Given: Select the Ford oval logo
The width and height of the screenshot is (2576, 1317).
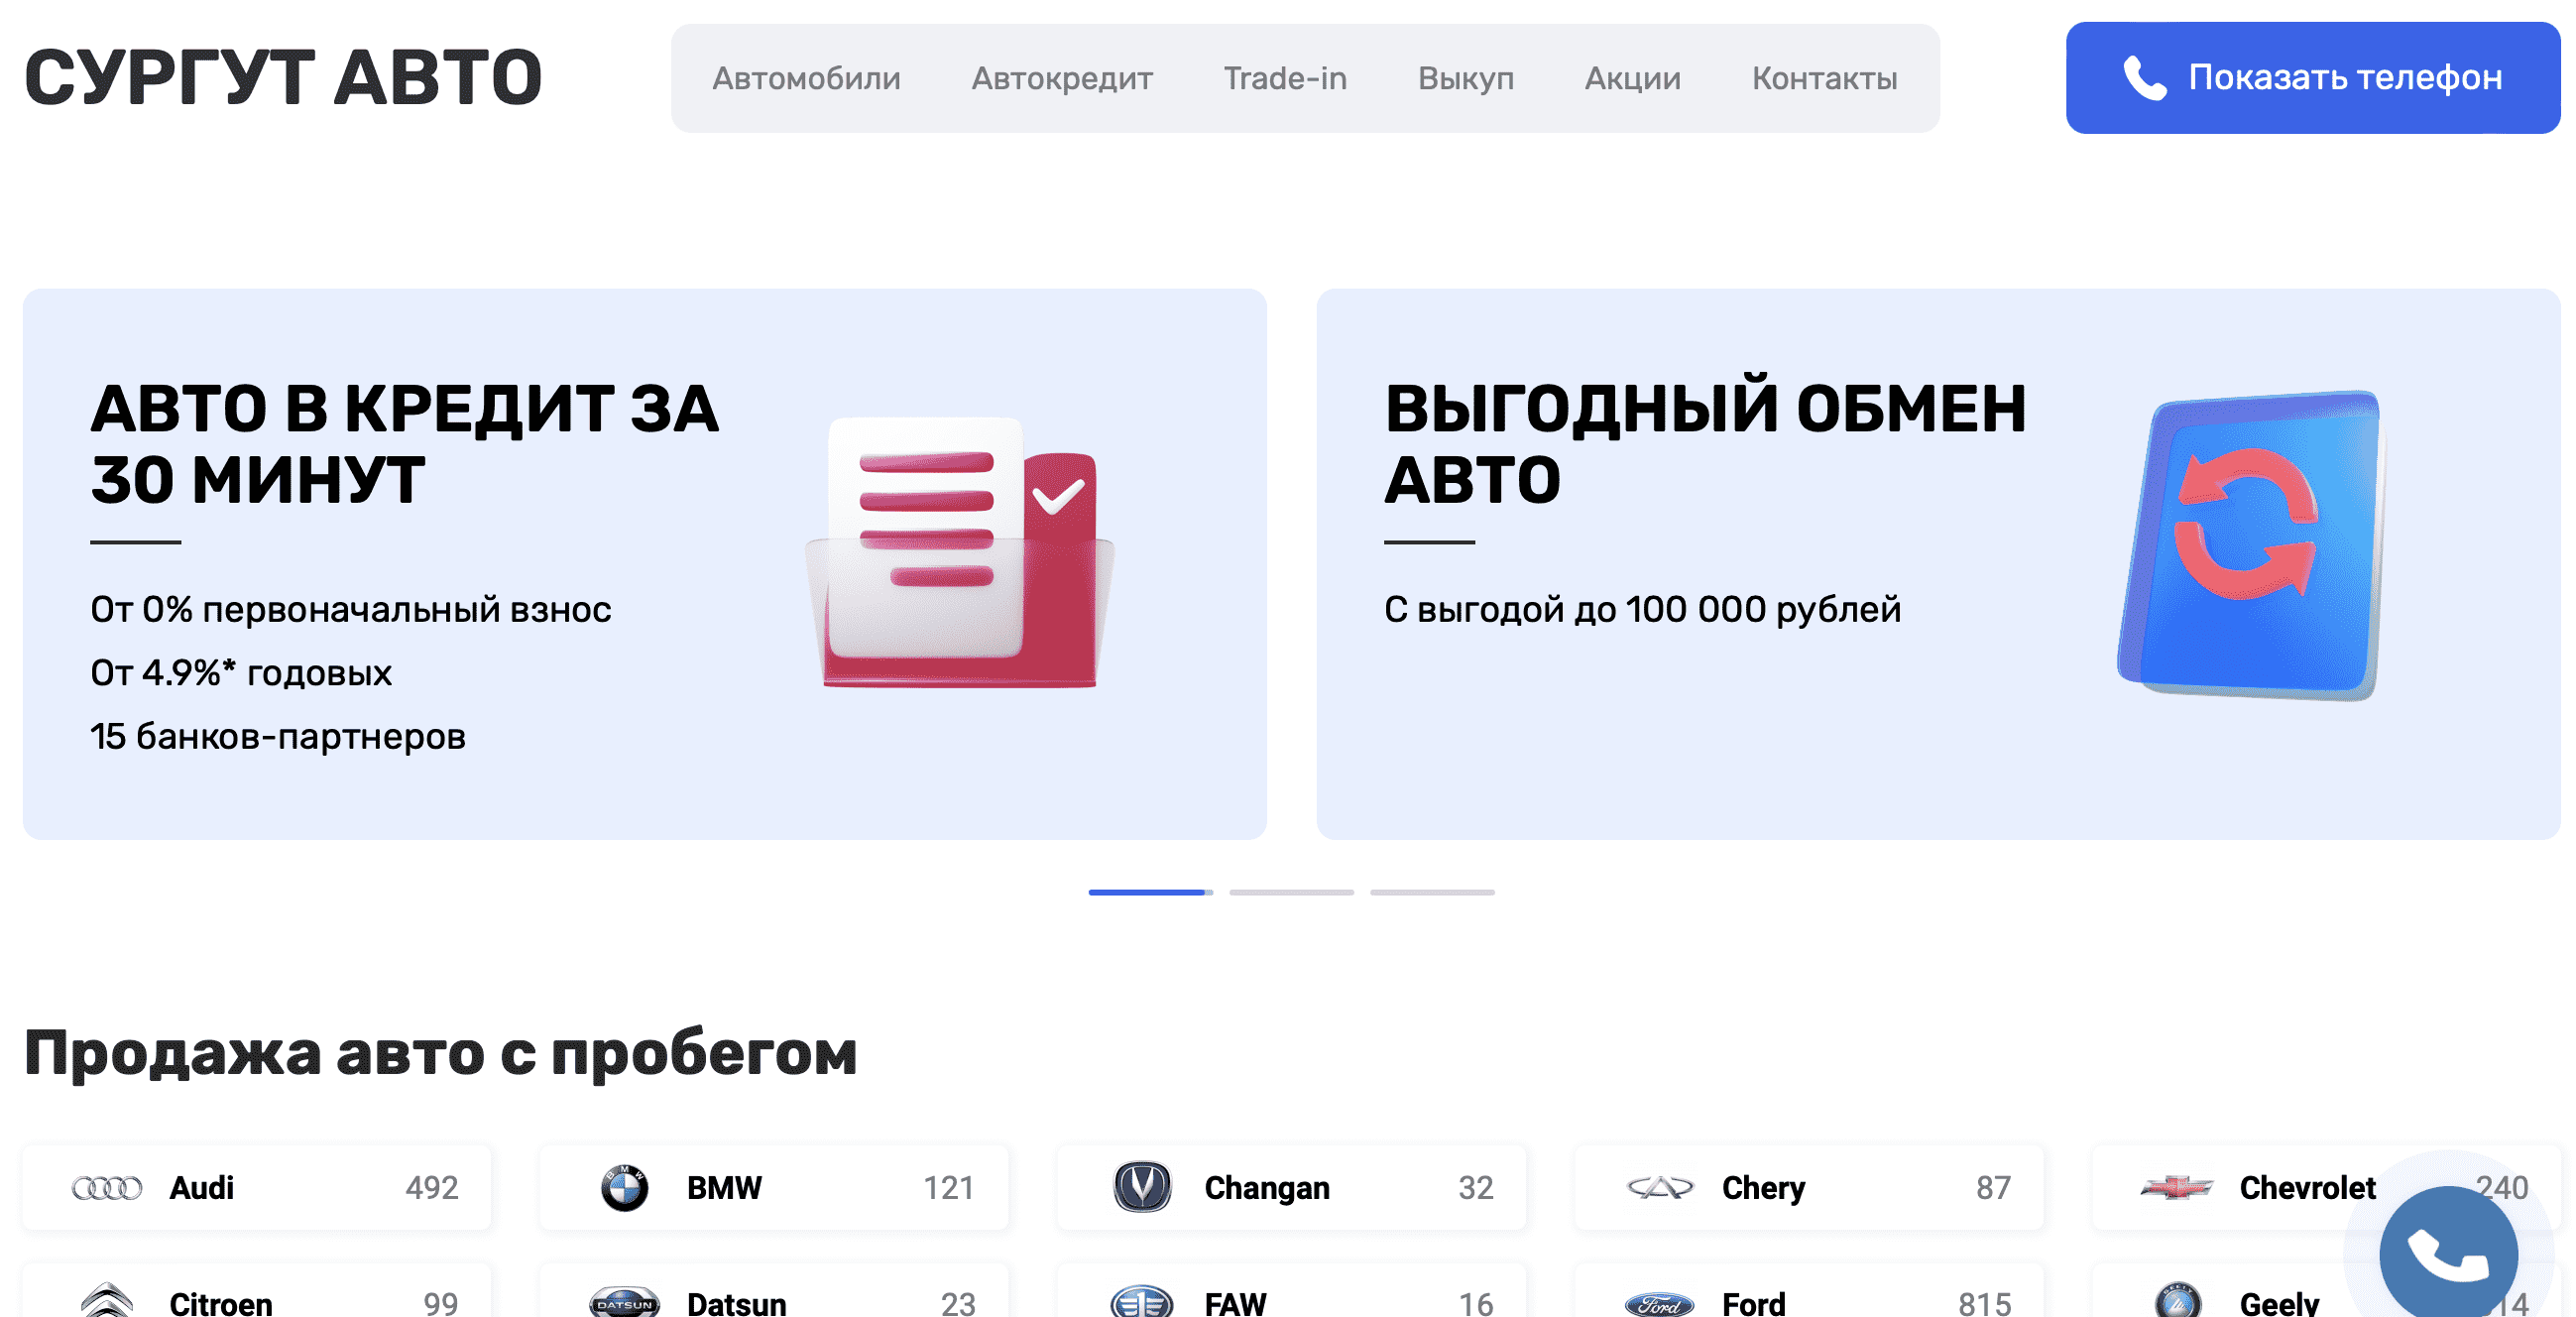Looking at the screenshot, I should coord(1662,1302).
